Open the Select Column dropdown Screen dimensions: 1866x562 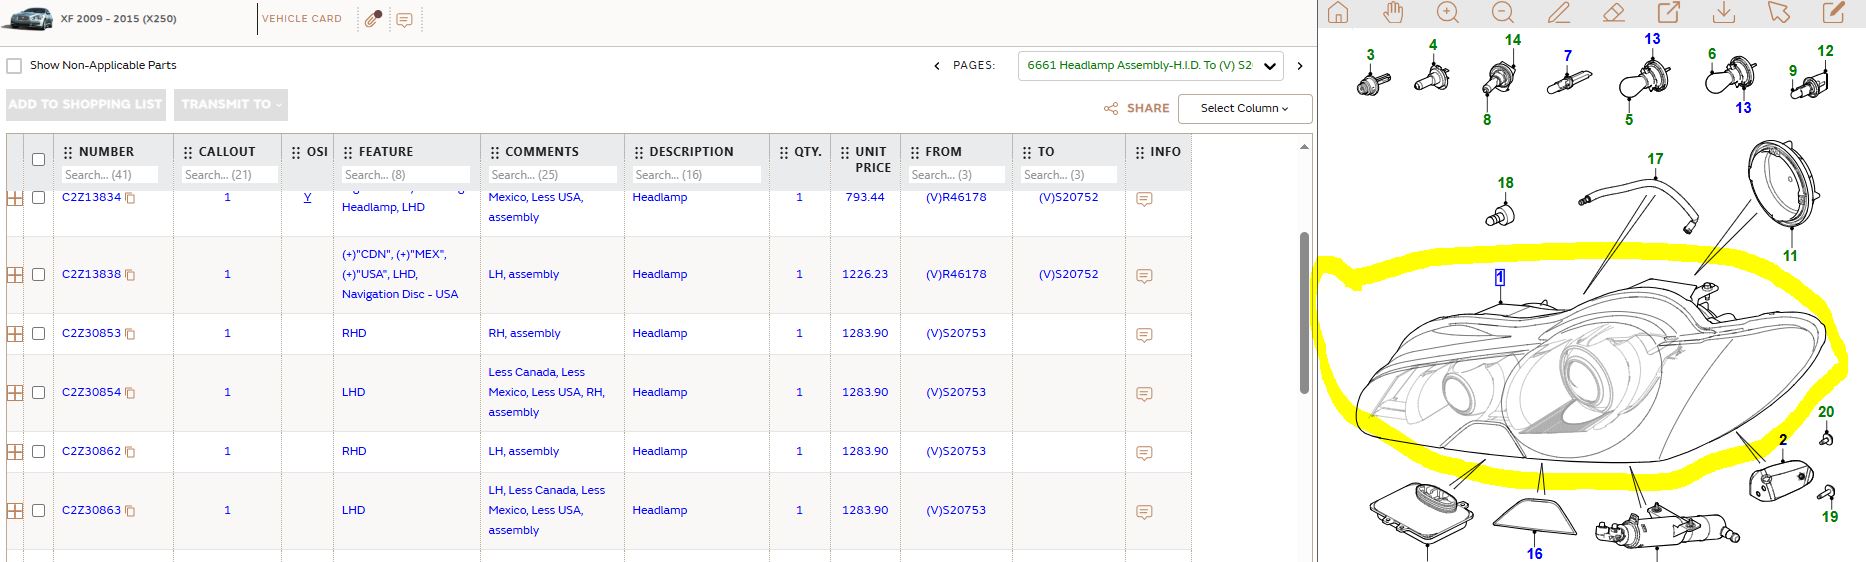[x=1245, y=108]
